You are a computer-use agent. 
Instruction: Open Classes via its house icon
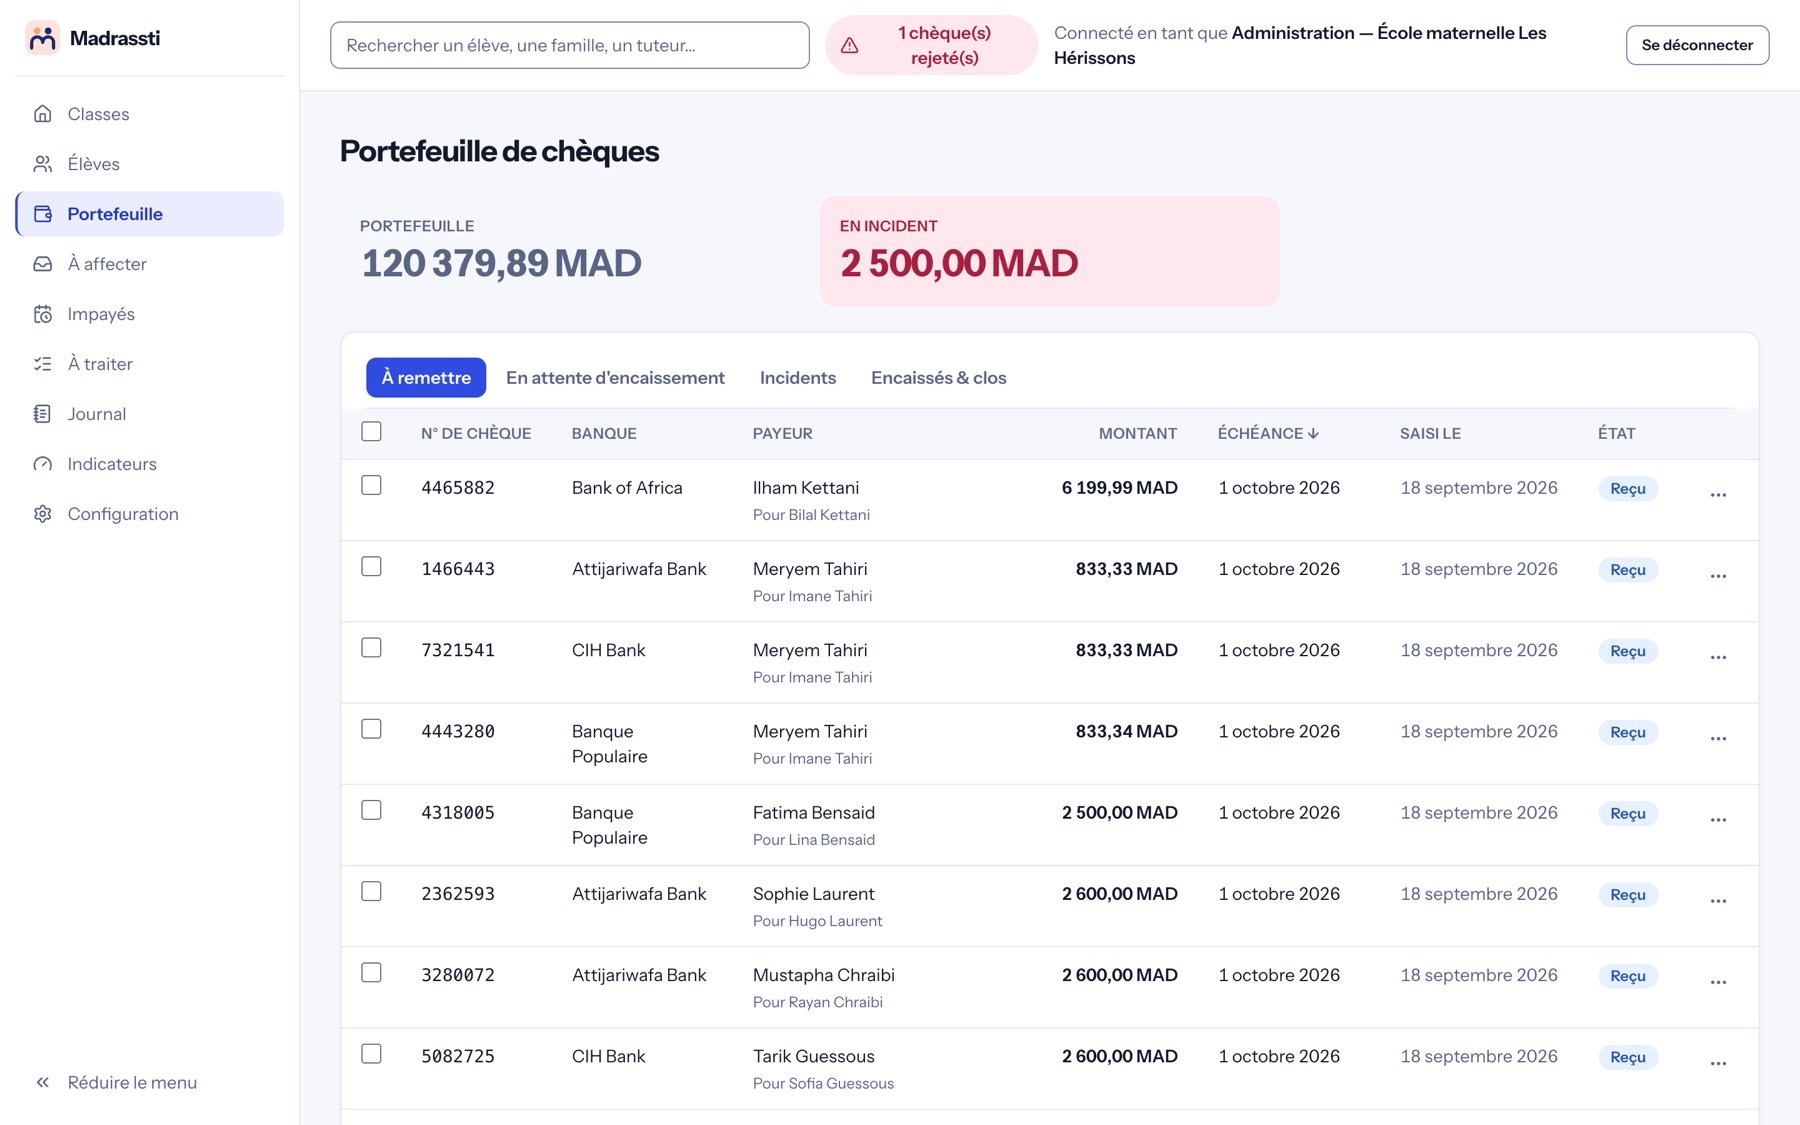pyautogui.click(x=42, y=114)
